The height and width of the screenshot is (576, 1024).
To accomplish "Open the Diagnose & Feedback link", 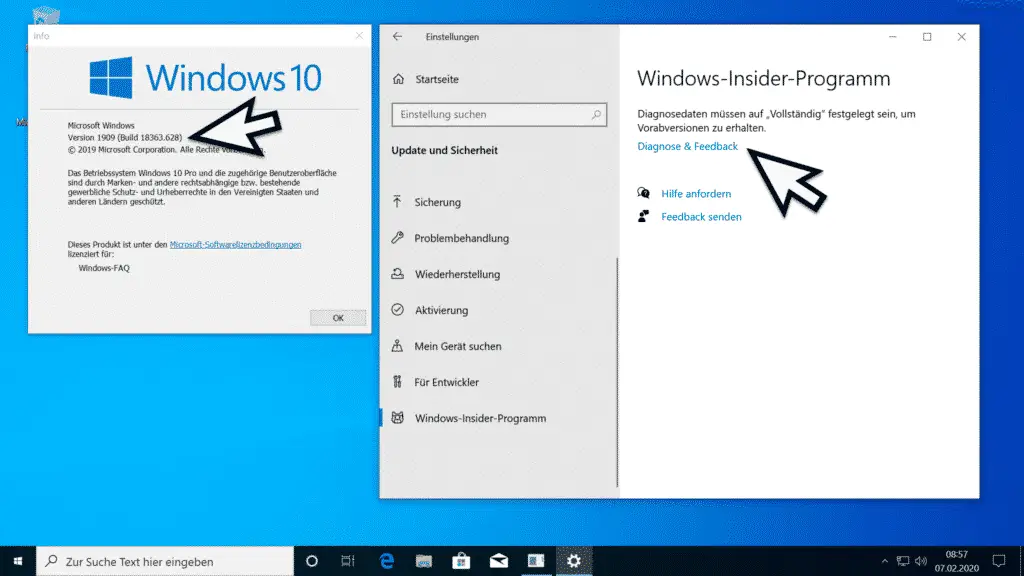I will (687, 146).
